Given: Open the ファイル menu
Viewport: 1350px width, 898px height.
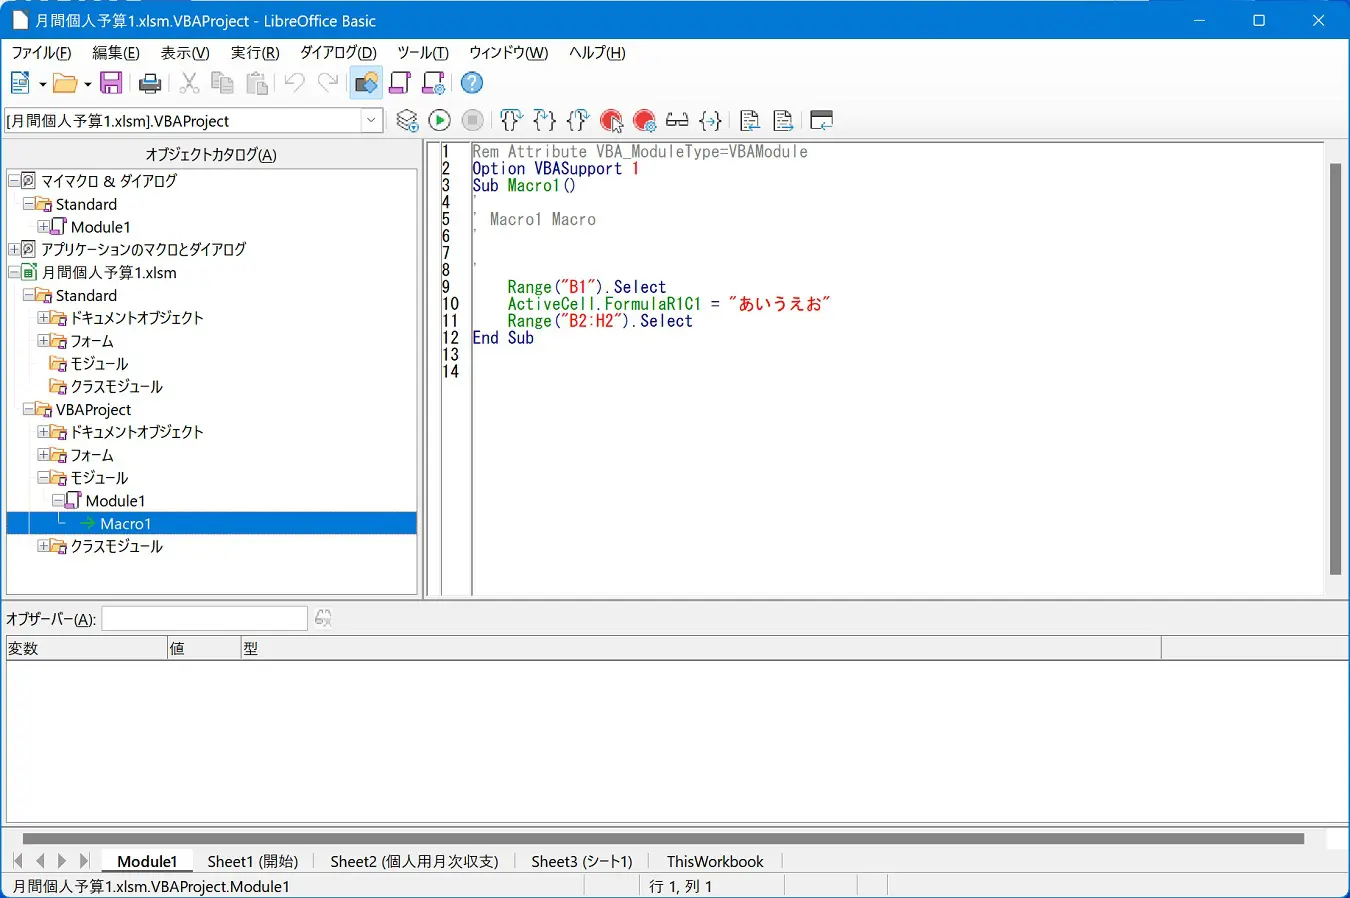Looking at the screenshot, I should tap(41, 53).
